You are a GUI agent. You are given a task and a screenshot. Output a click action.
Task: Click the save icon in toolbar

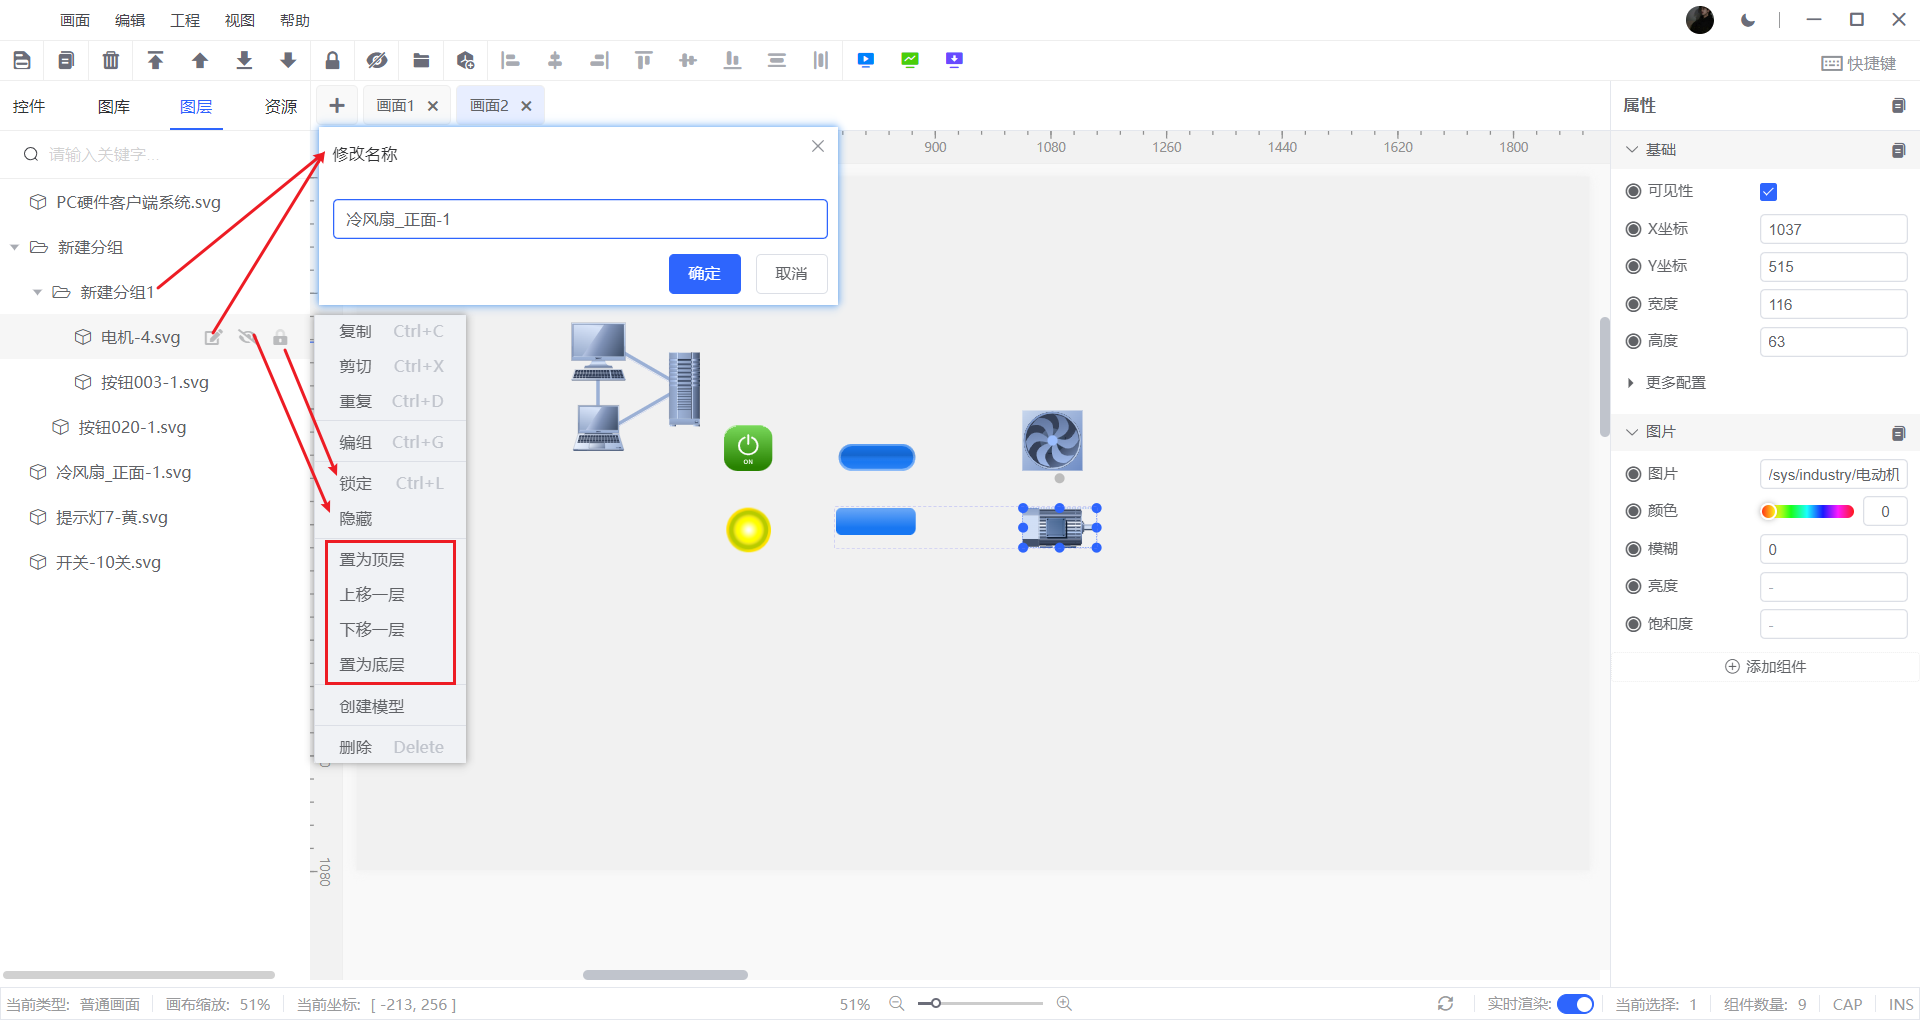pyautogui.click(x=22, y=61)
